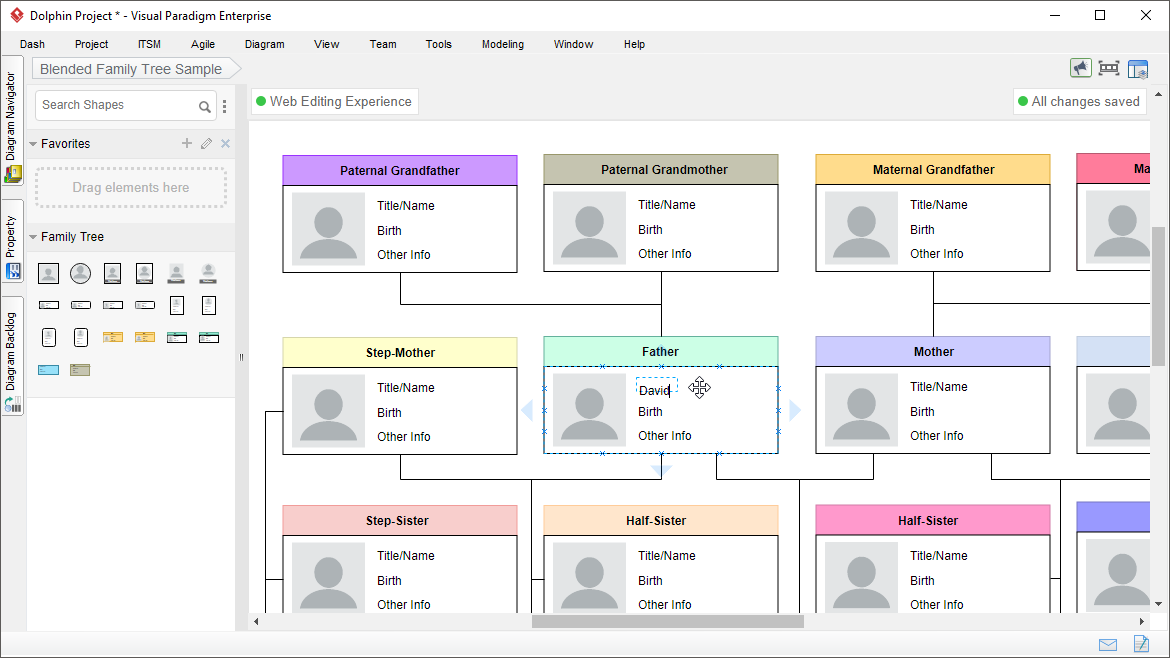Click the Web Editing Experience button
This screenshot has width=1170, height=658.
(334, 101)
